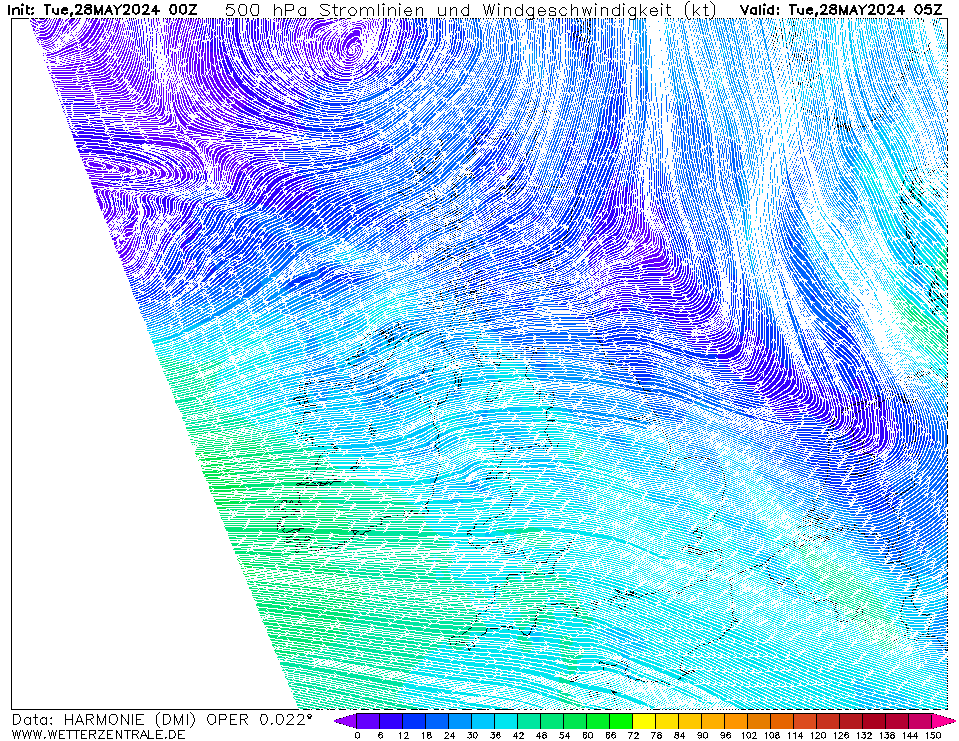This screenshot has height=741, width=959.
Task: Click the legend label '120'
Action: [818, 735]
